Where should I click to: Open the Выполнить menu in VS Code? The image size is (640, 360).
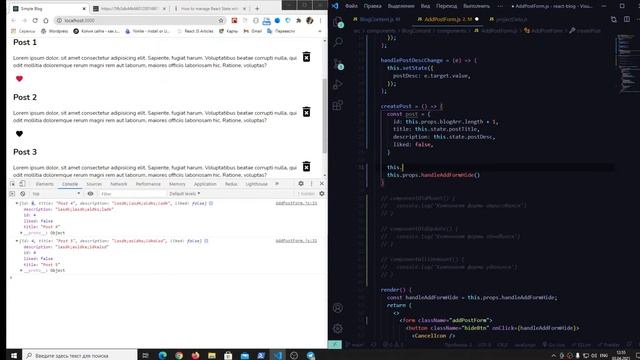(x=476, y=6)
